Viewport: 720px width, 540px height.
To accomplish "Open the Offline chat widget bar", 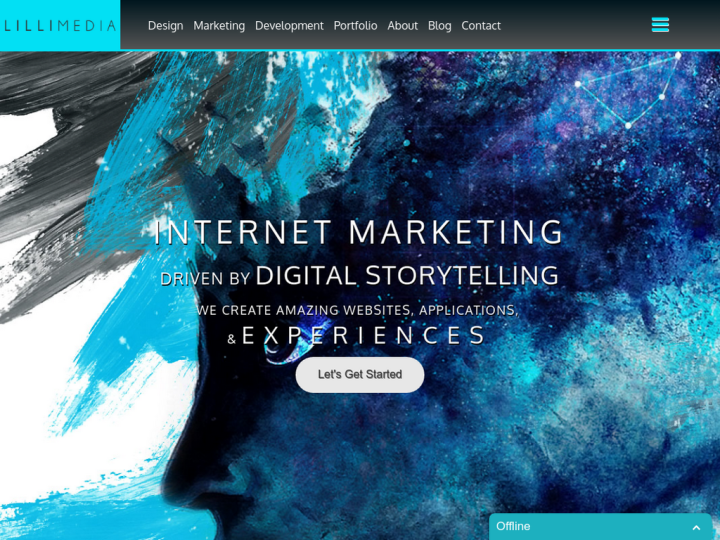I will point(601,527).
